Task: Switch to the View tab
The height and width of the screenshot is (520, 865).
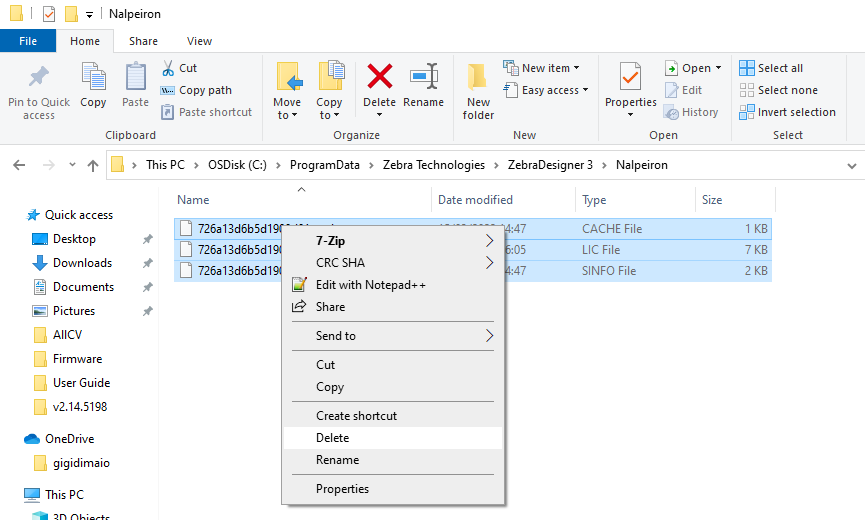Action: click(199, 41)
